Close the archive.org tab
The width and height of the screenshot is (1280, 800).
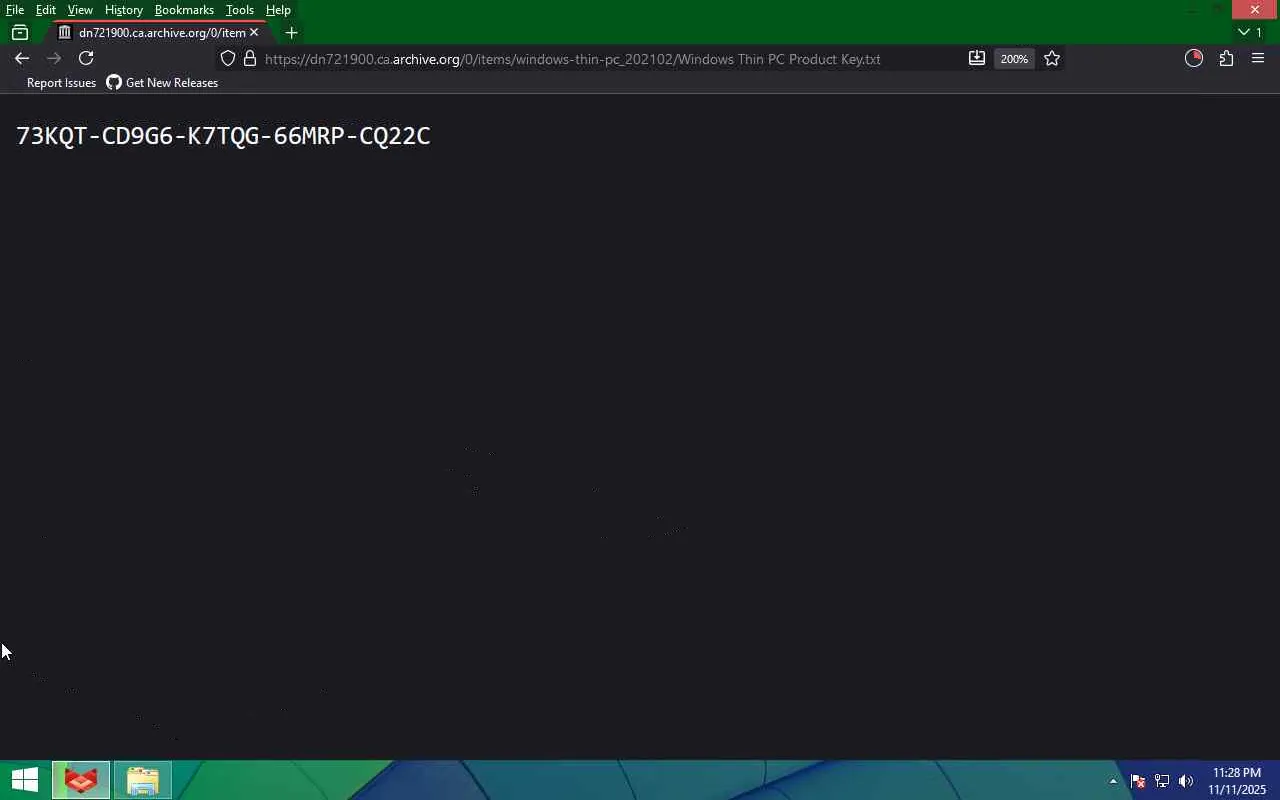click(254, 32)
